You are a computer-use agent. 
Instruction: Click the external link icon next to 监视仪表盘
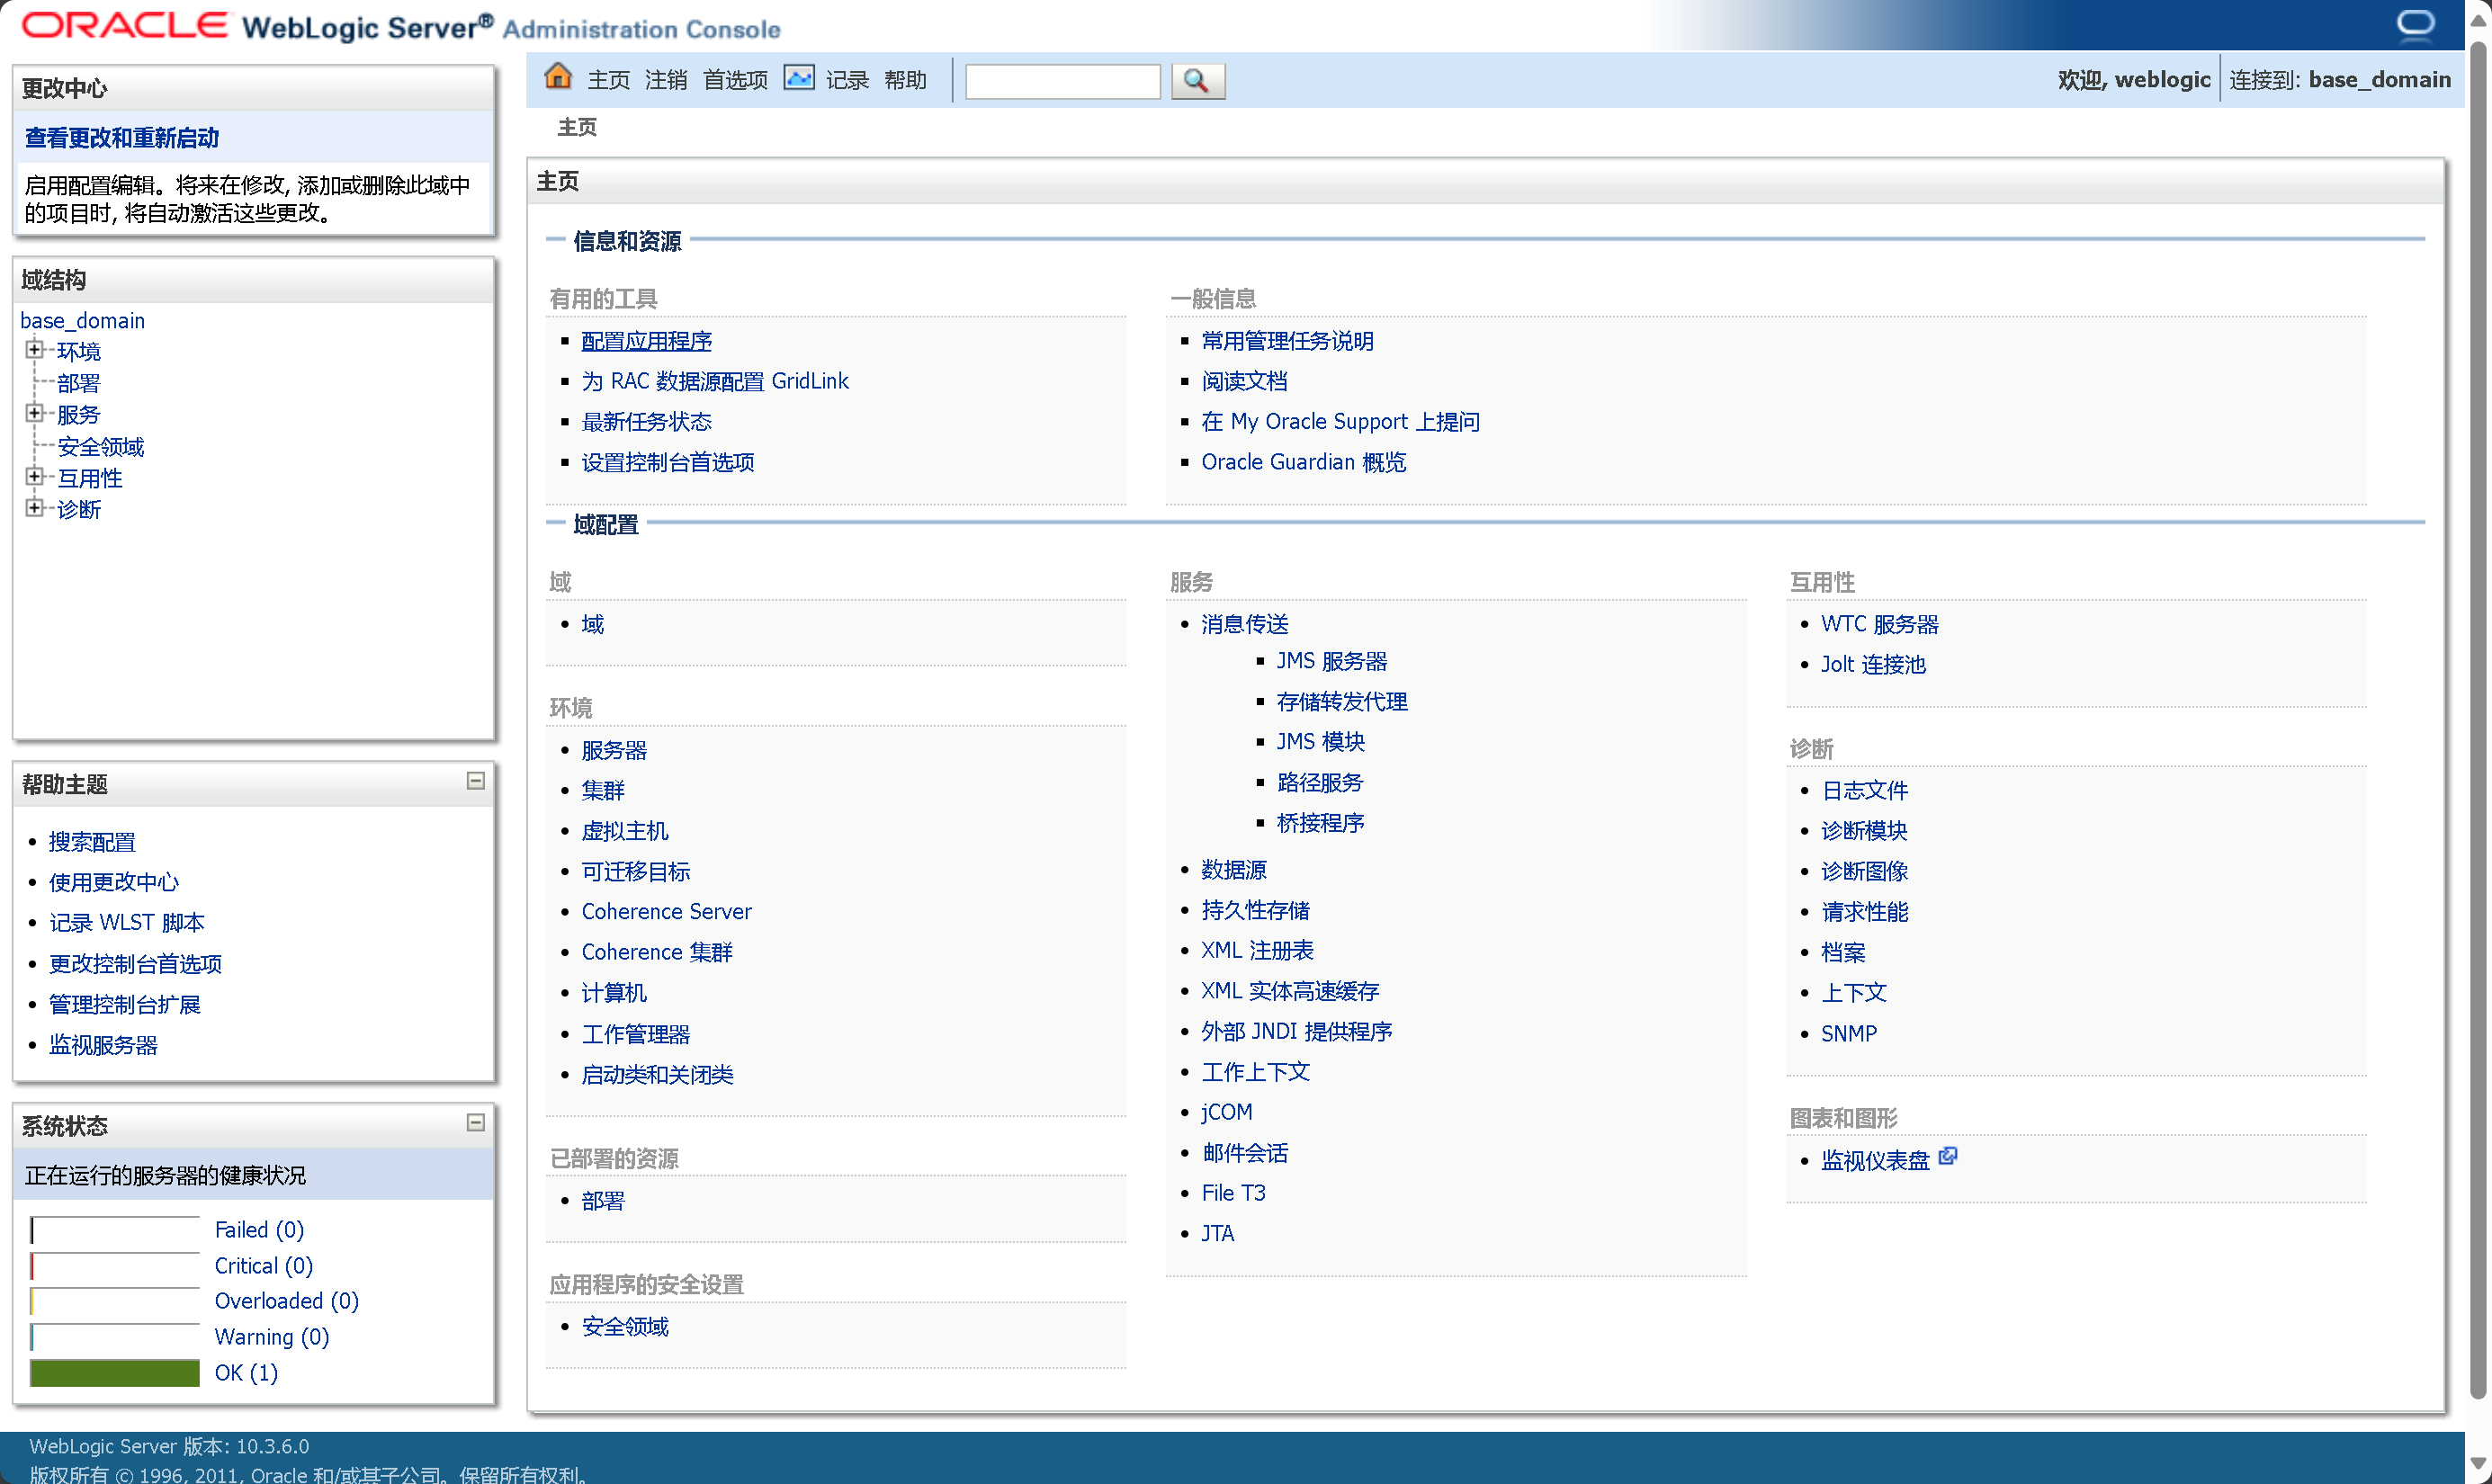point(1946,1157)
